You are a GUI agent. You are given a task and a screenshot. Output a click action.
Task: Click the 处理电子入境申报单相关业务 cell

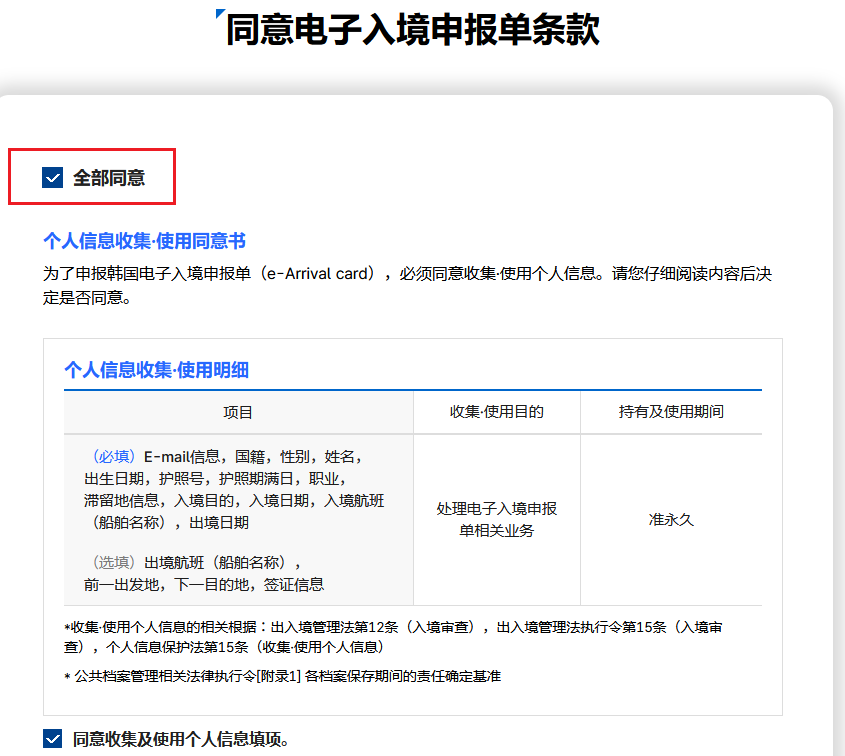point(497,519)
